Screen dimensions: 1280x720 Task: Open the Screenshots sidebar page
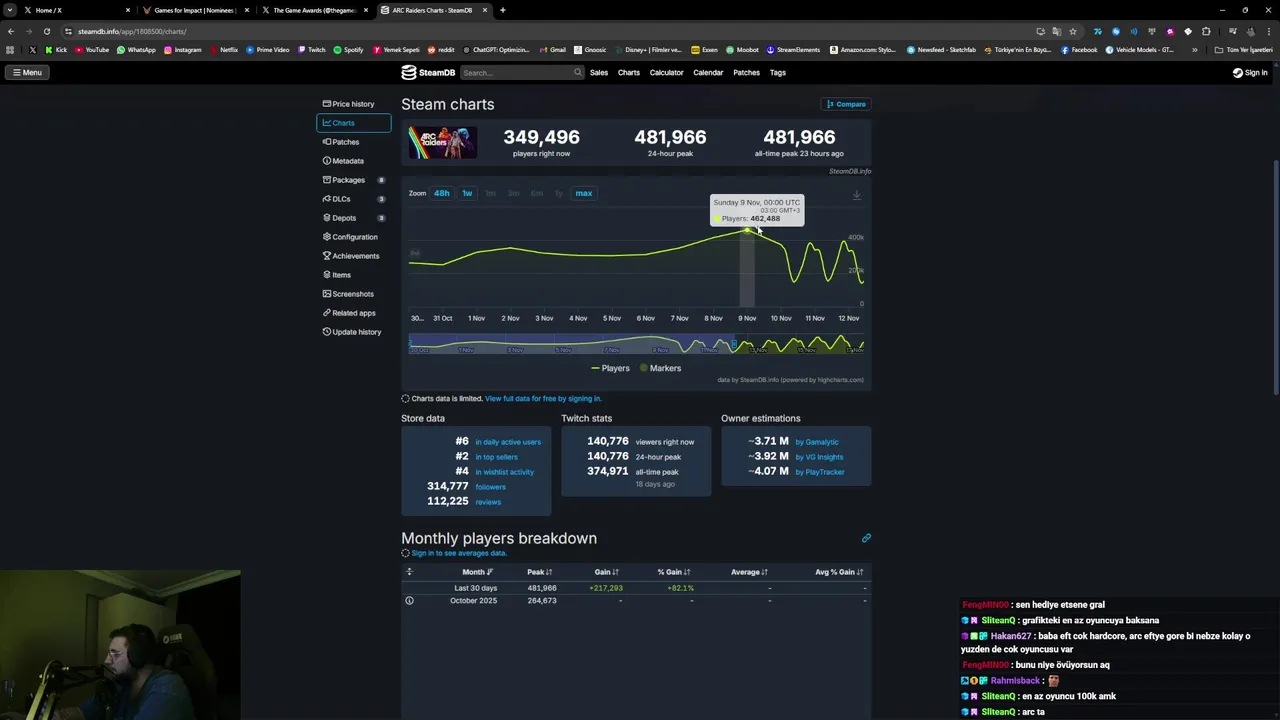tap(347, 294)
